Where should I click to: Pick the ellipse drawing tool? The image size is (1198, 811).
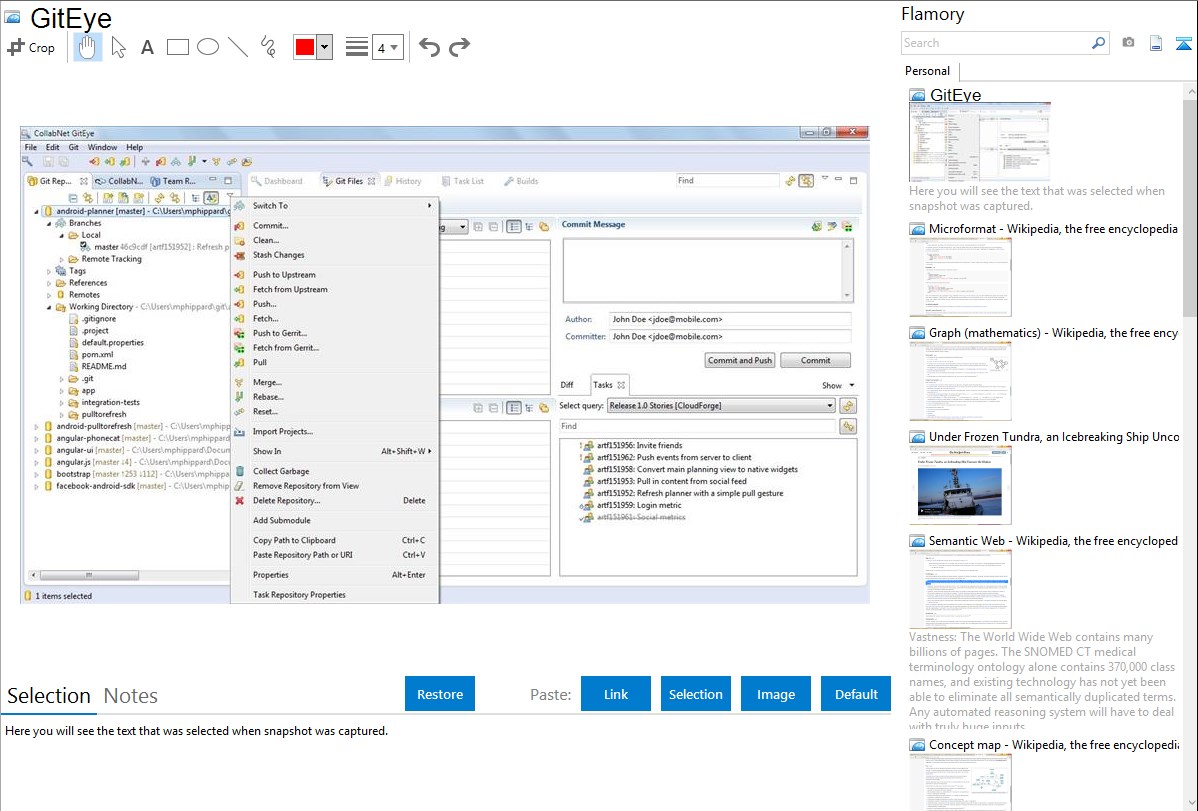pos(208,47)
